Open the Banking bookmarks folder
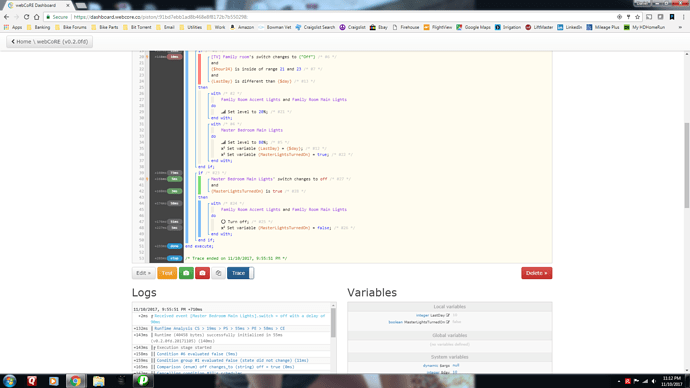Screen dimensions: 690x388 [x=38, y=27]
